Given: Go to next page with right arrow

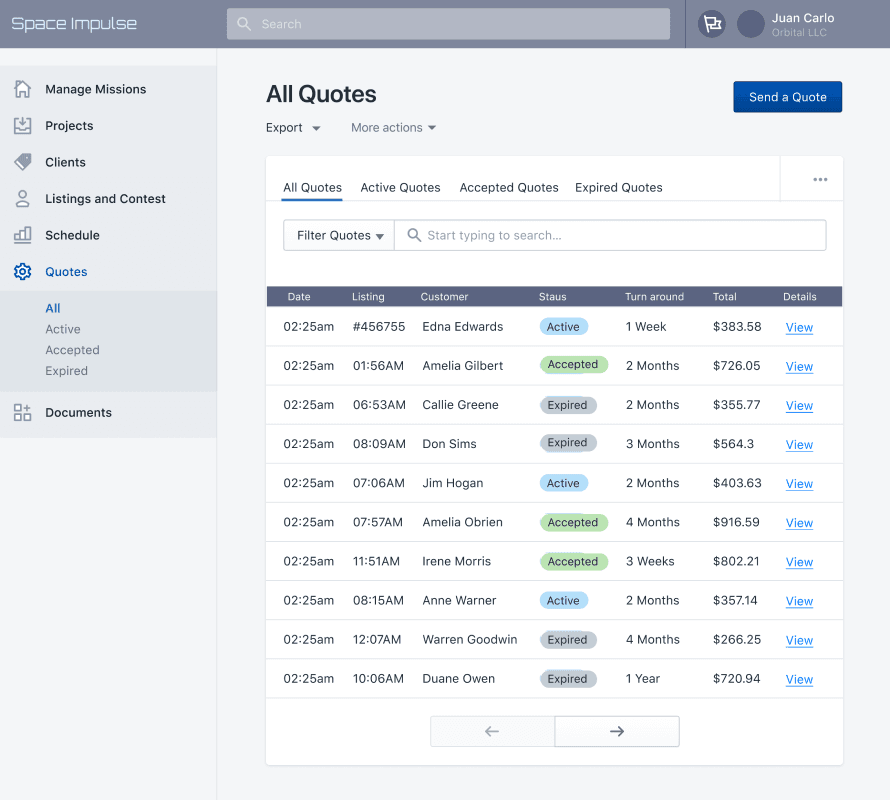Looking at the screenshot, I should point(617,731).
